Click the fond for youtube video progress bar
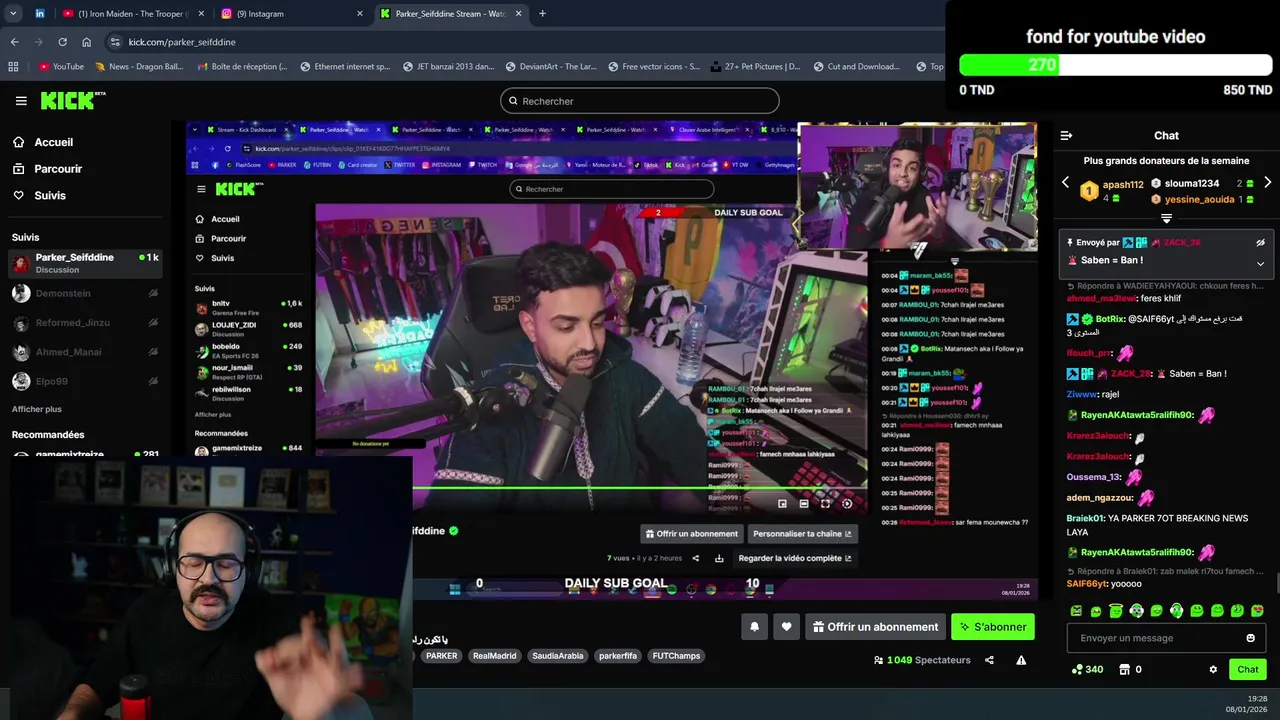 (x=1115, y=65)
